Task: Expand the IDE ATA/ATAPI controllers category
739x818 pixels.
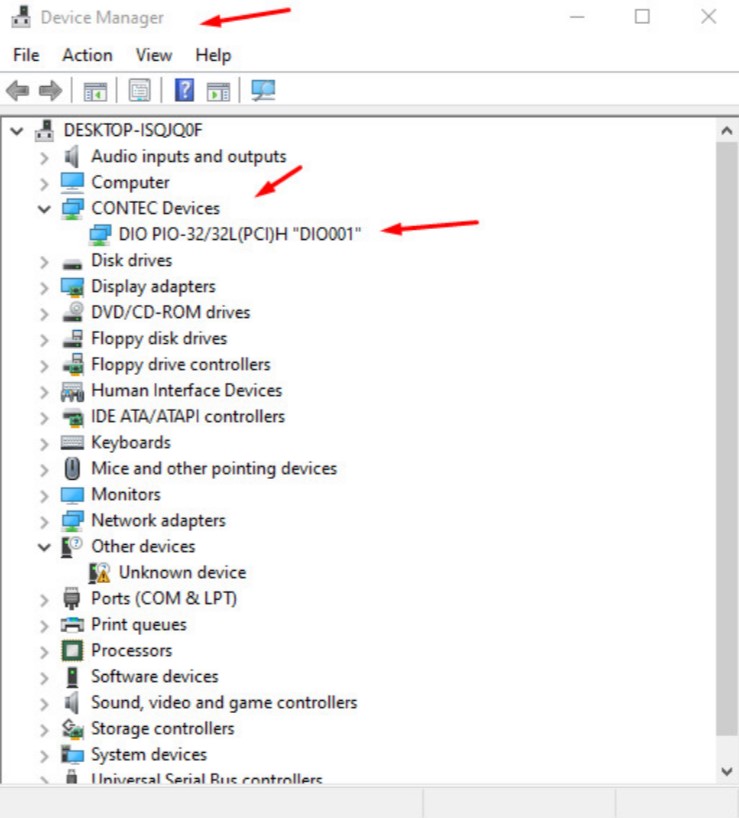Action: (x=44, y=418)
